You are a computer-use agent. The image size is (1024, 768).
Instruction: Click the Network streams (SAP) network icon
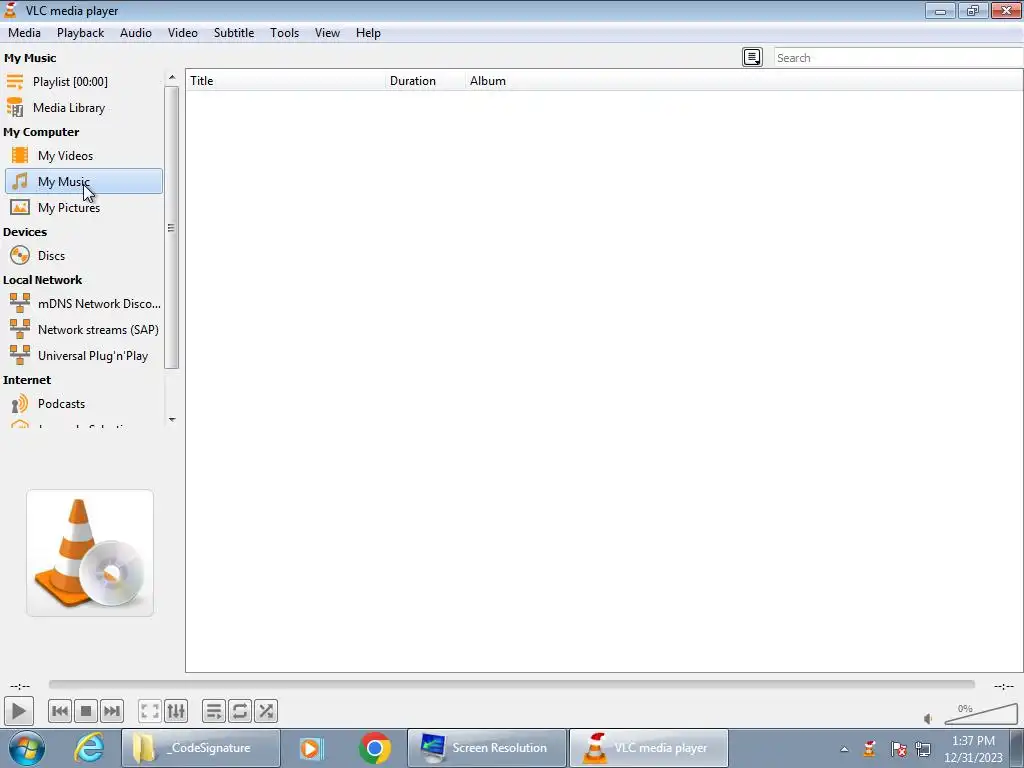[20, 329]
